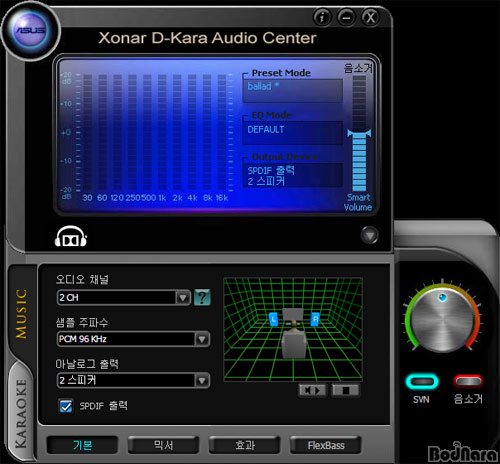The width and height of the screenshot is (500, 464).
Task: Toggle the red 음소거 mute button
Action: pos(468,382)
